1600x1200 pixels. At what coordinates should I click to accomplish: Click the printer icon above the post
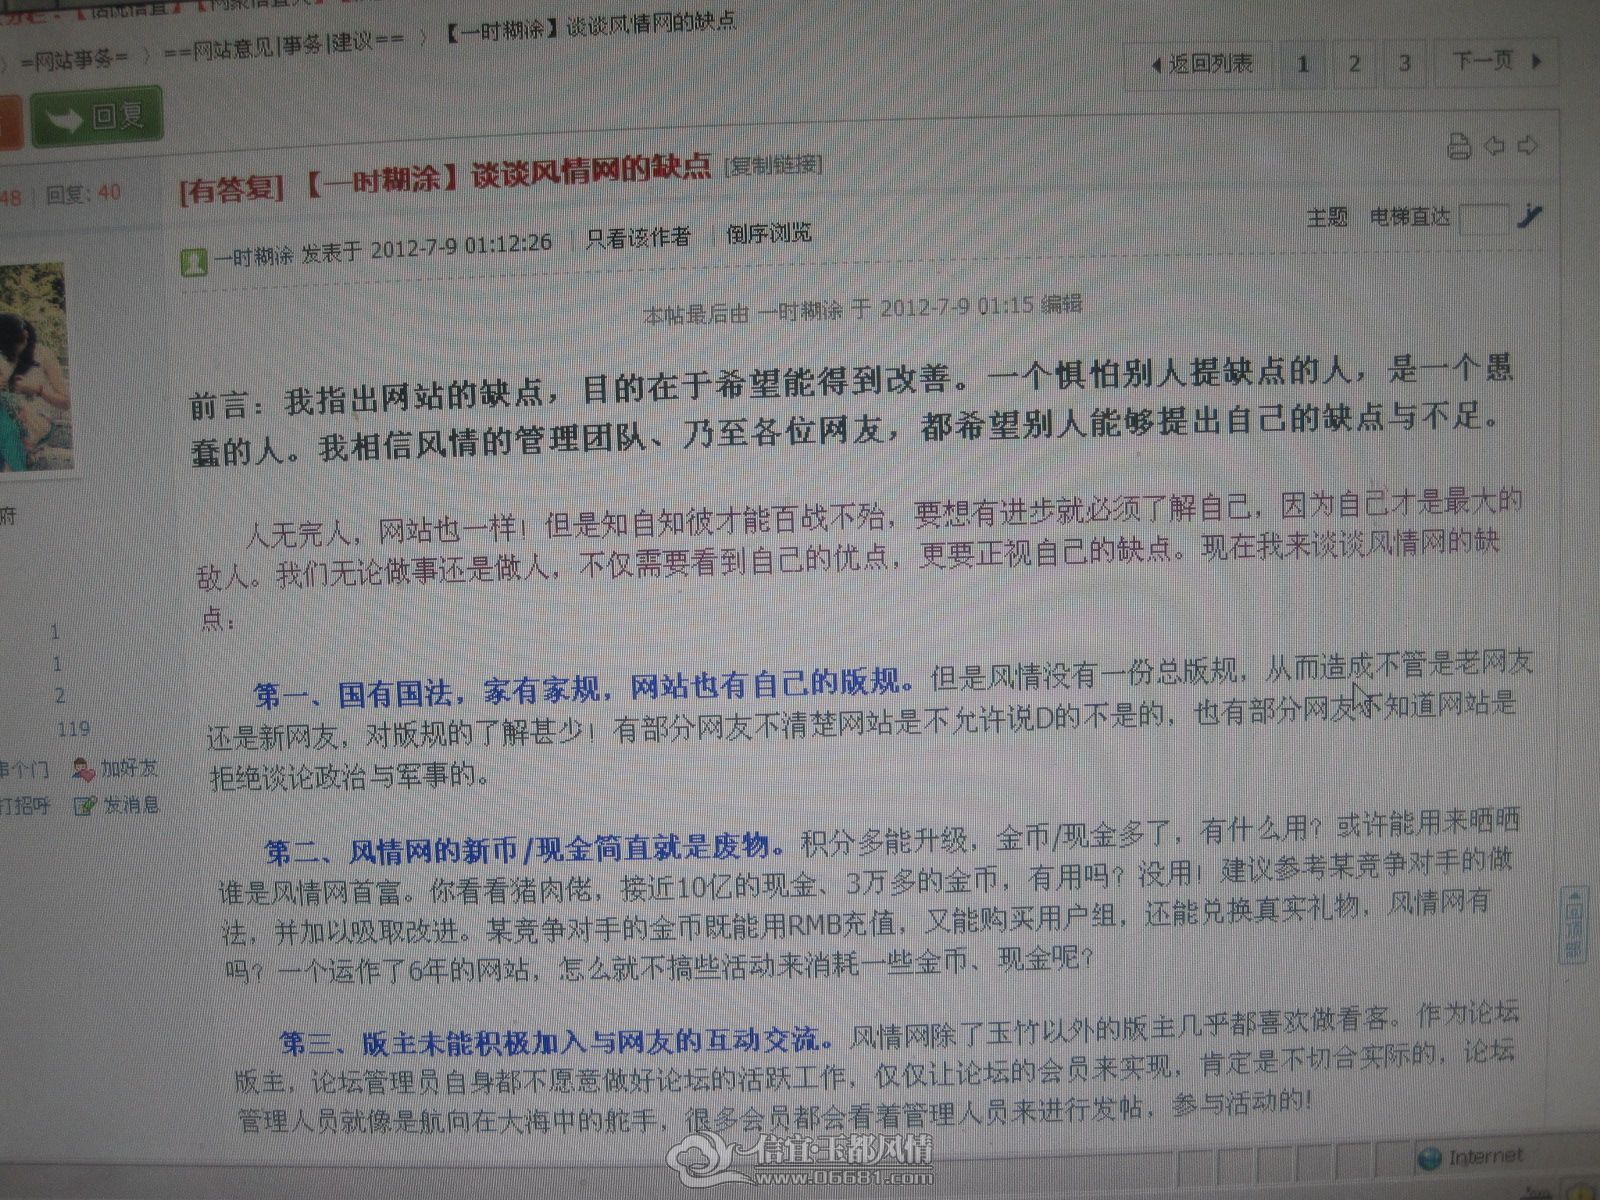1459,147
